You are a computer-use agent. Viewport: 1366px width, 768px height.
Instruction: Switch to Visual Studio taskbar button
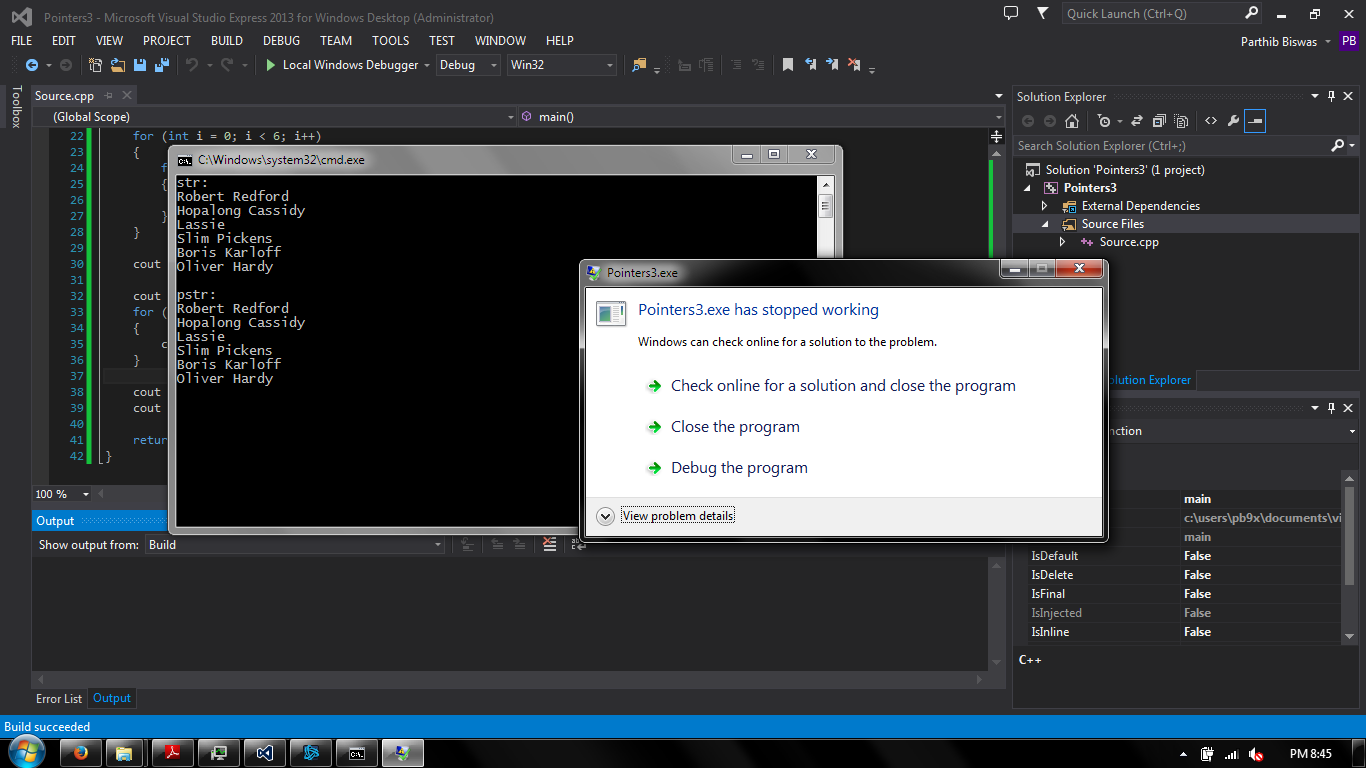pyautogui.click(x=264, y=753)
